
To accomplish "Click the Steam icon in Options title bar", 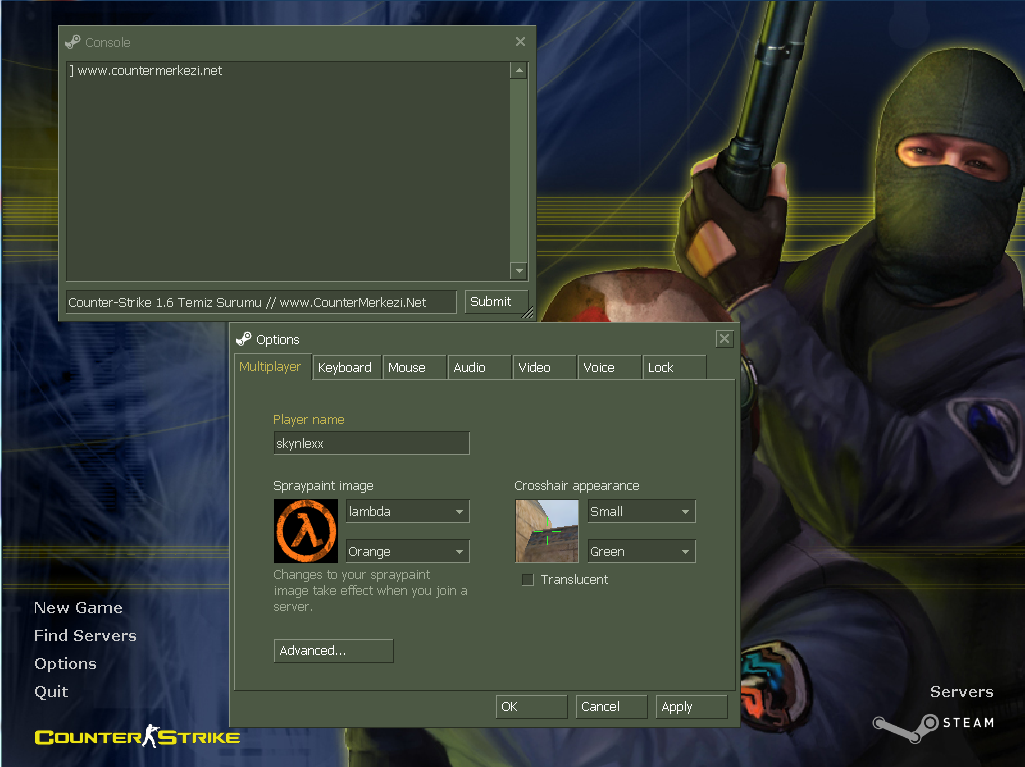I will point(244,339).
